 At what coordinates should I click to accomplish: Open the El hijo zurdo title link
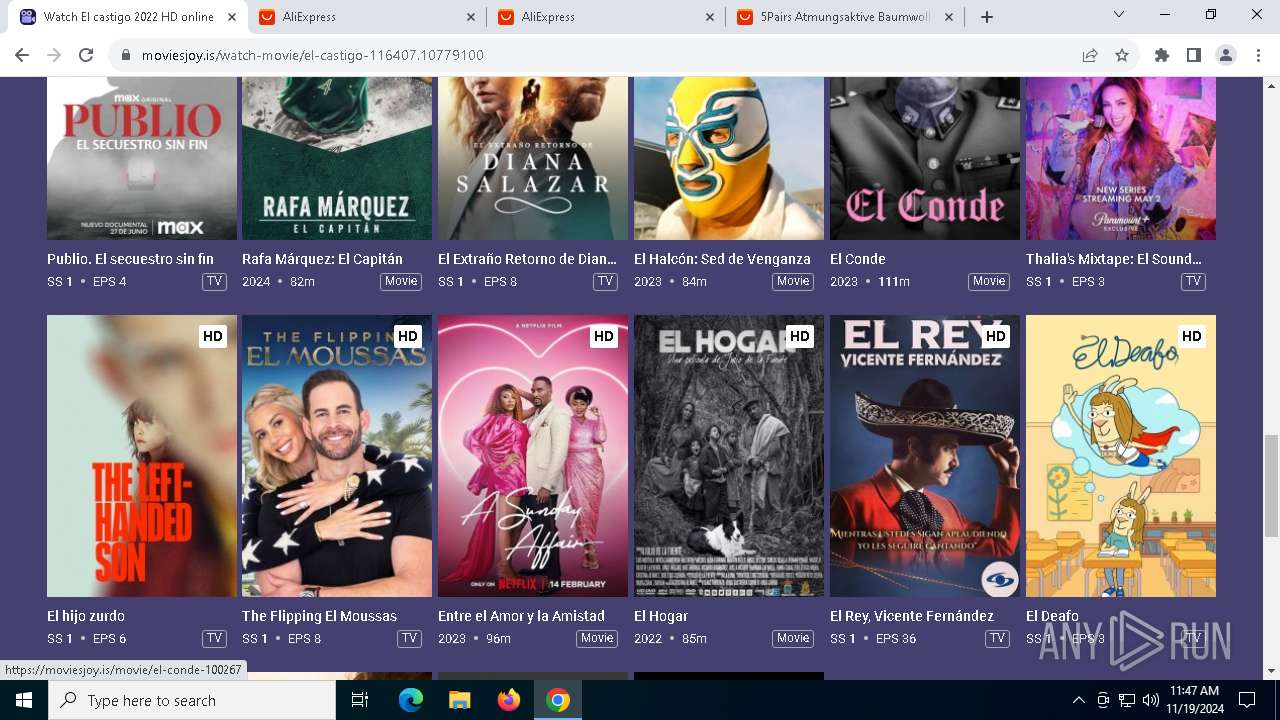point(86,616)
